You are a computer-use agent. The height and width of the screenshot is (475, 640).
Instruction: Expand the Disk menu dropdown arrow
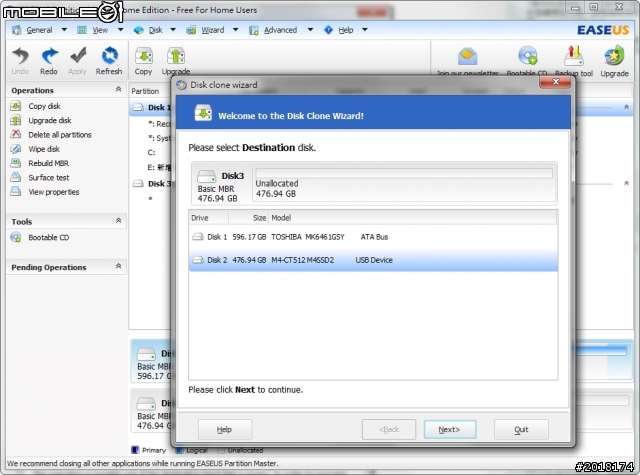[173, 30]
